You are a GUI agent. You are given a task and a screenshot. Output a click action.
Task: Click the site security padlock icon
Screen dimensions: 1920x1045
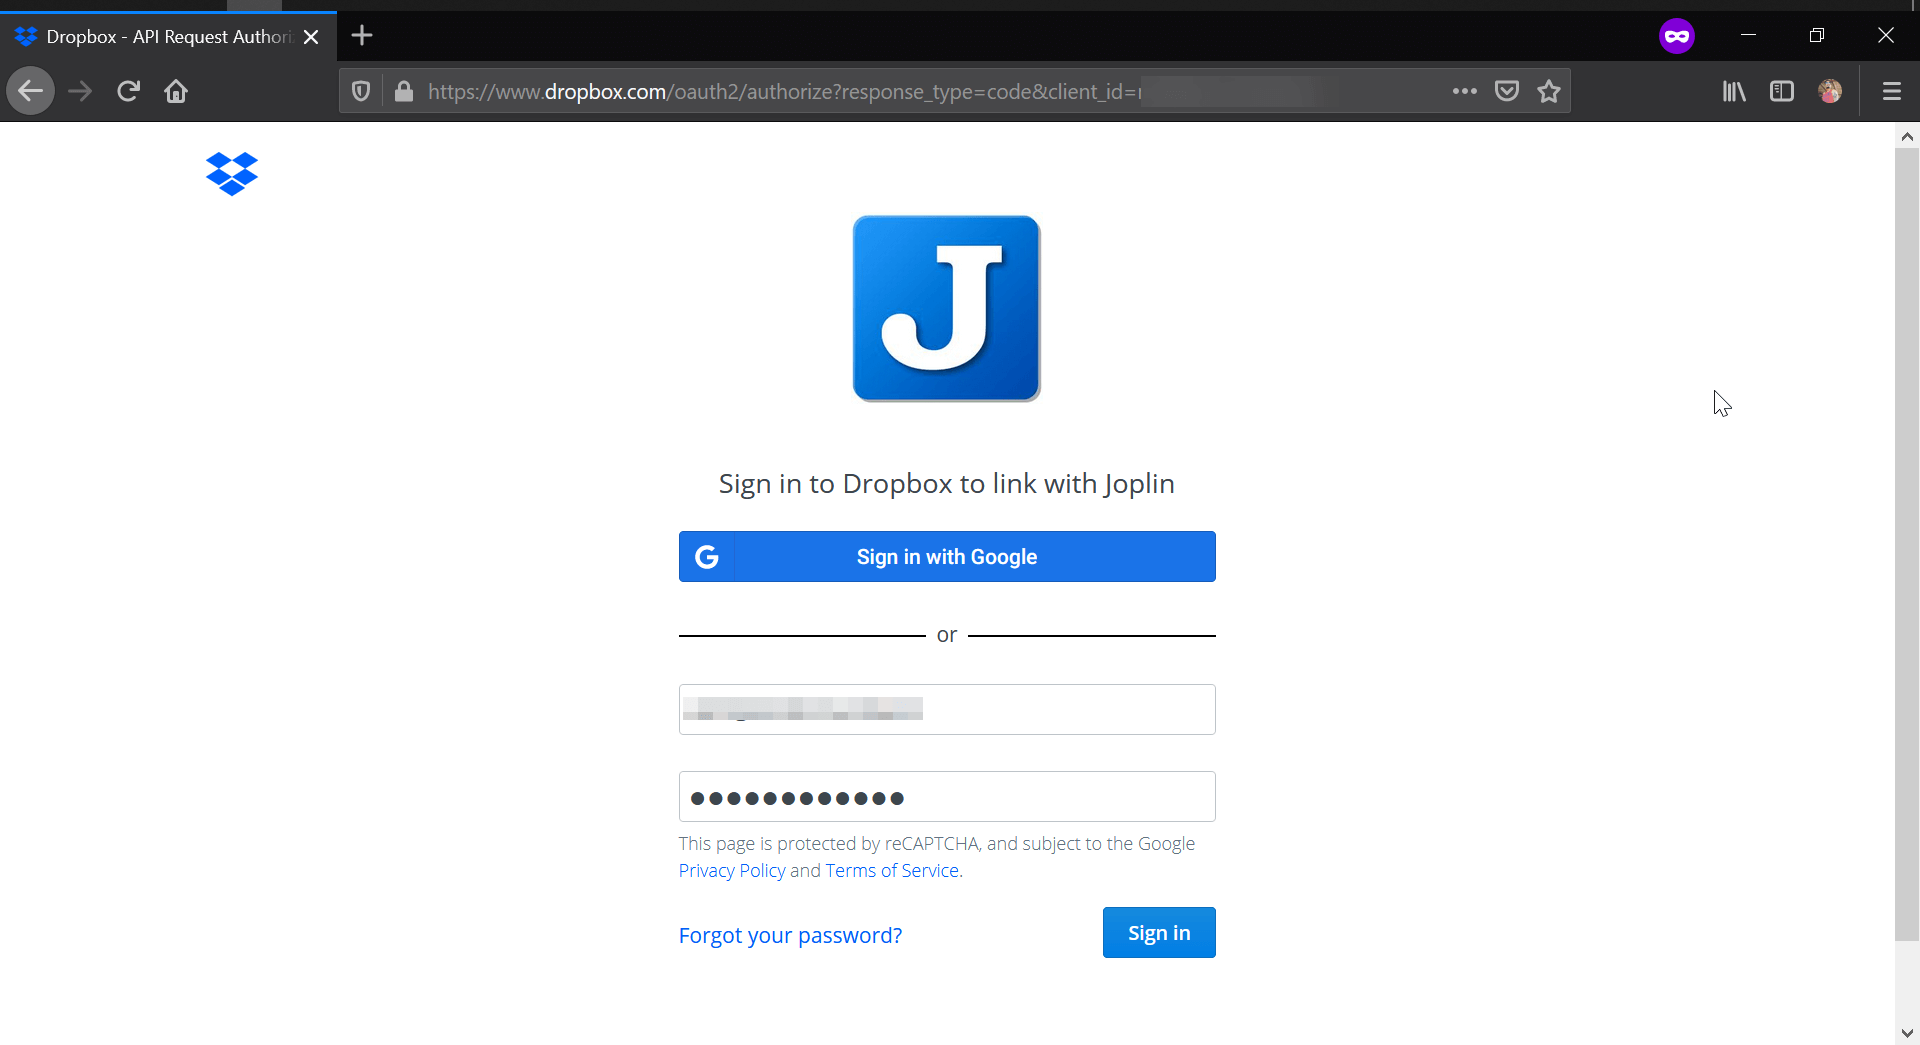click(403, 91)
